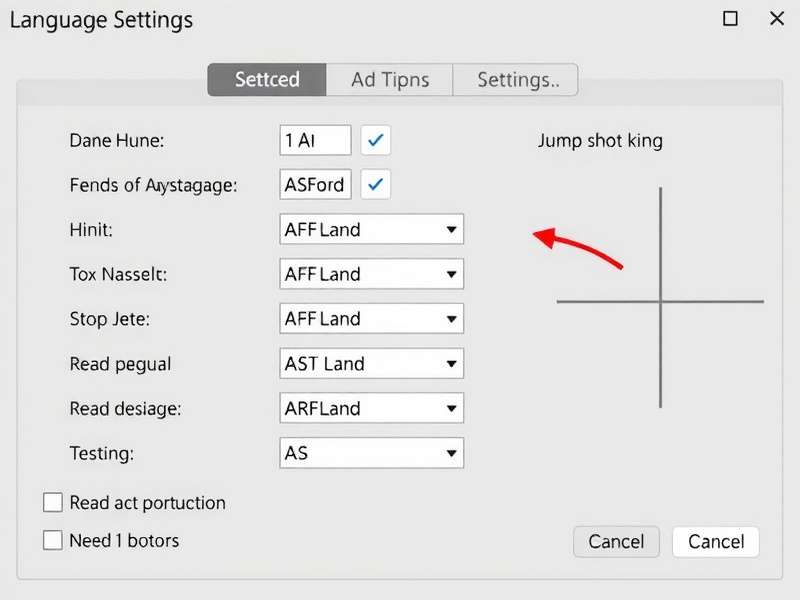Switch to the Ad Tipns tab

click(x=390, y=79)
